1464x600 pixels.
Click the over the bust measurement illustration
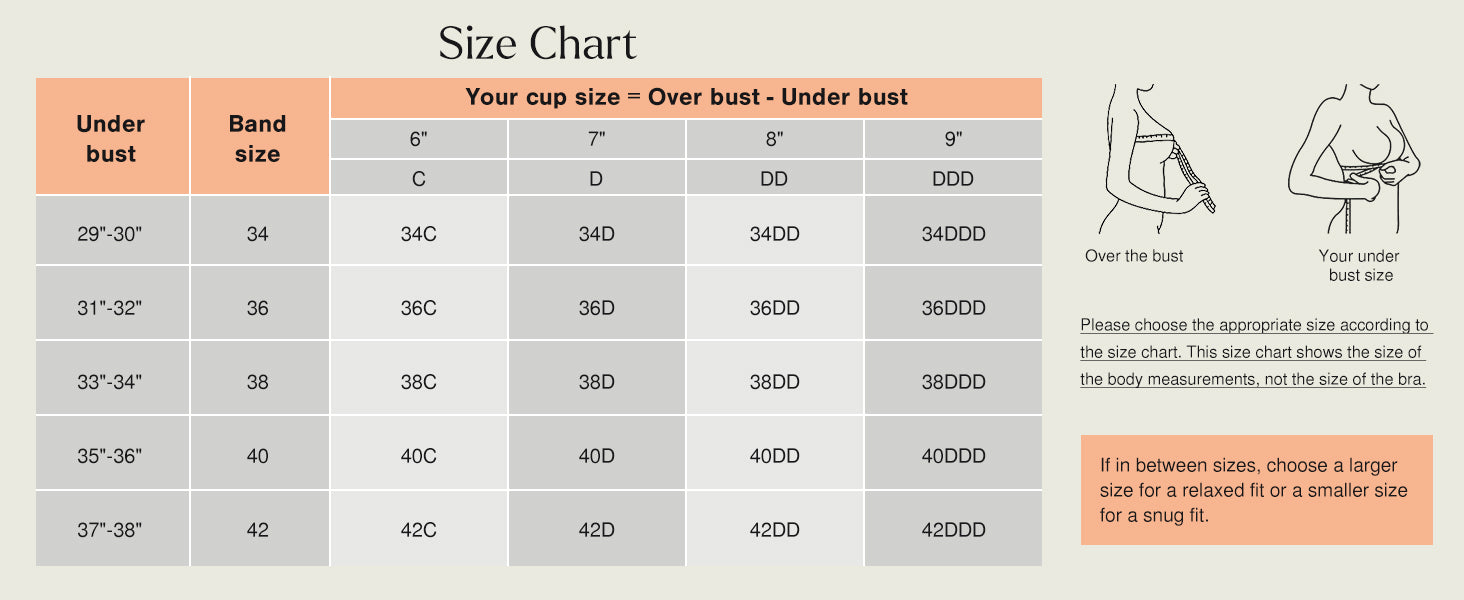pyautogui.click(x=1156, y=160)
